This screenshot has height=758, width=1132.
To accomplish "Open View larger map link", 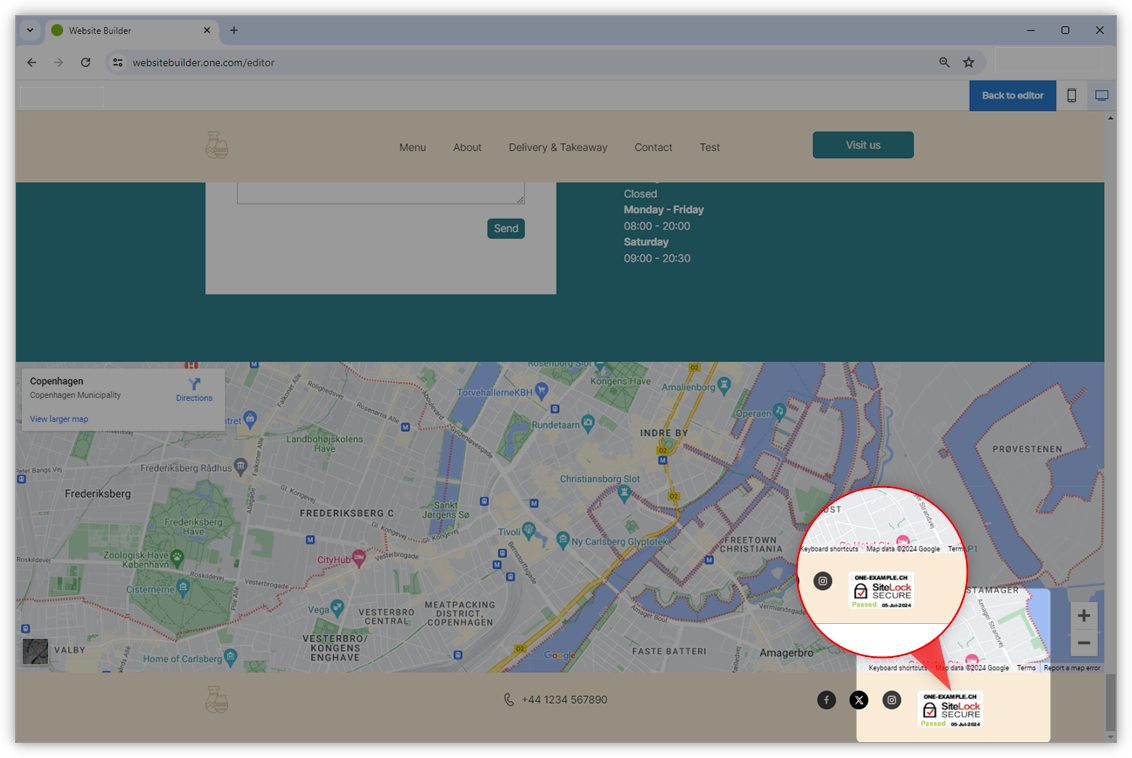I will (x=59, y=419).
